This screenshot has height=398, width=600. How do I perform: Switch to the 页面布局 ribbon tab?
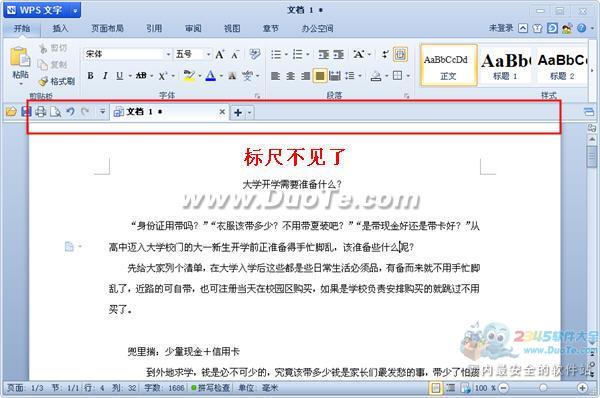pyautogui.click(x=108, y=28)
